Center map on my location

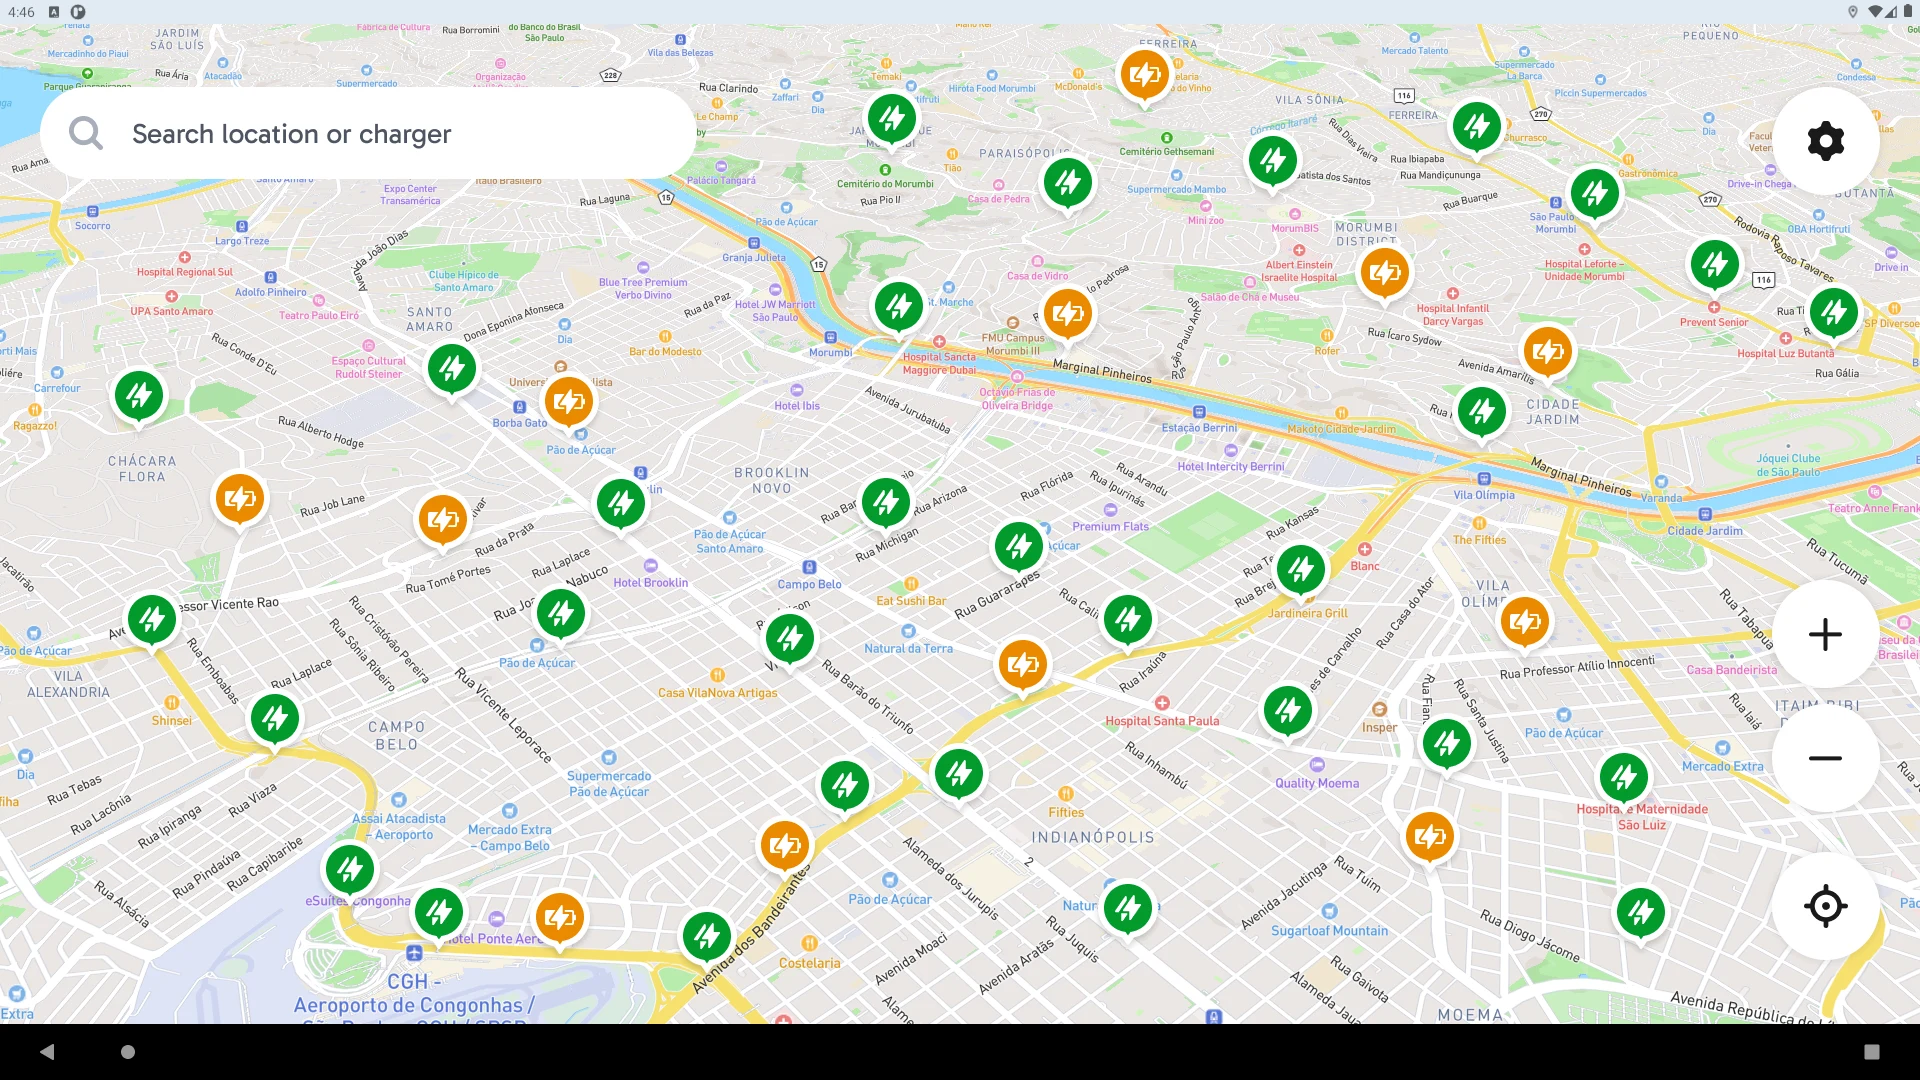click(x=1825, y=906)
